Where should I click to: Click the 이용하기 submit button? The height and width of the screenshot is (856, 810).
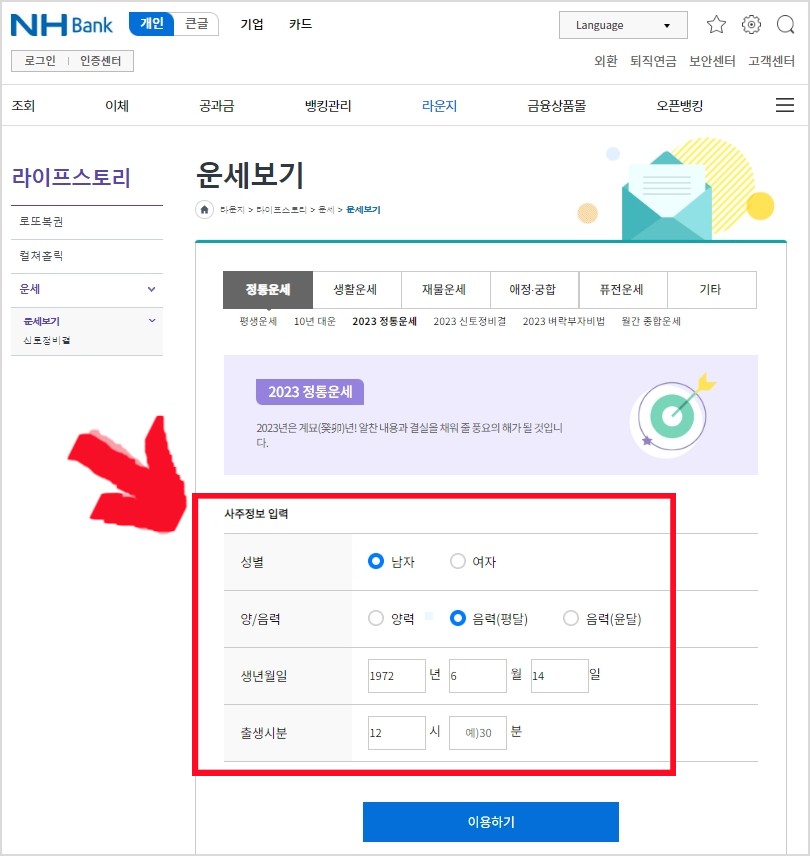(x=491, y=822)
